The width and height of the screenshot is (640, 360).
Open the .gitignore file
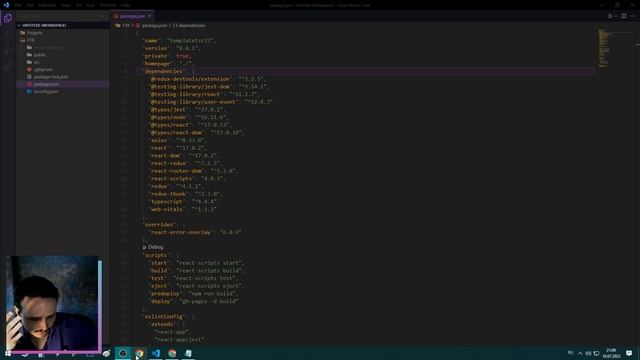(43, 69)
